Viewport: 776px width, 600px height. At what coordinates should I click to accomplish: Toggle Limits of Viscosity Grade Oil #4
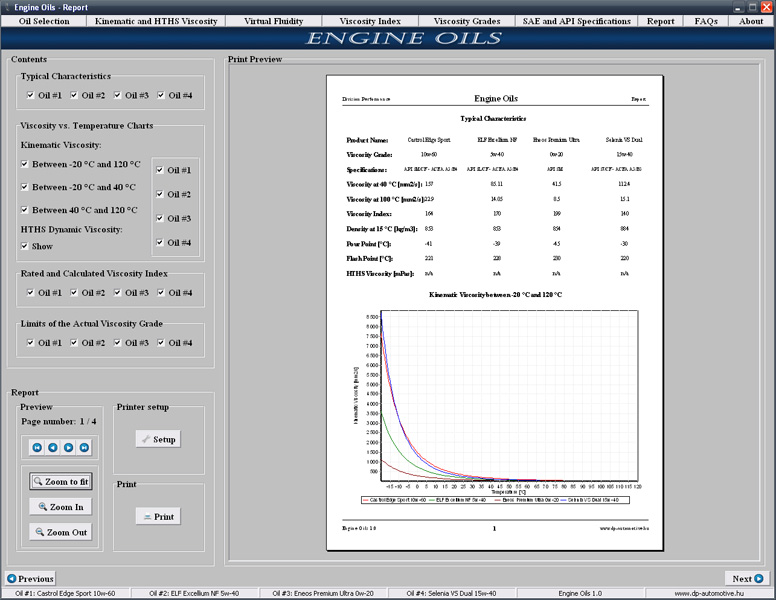coord(161,343)
